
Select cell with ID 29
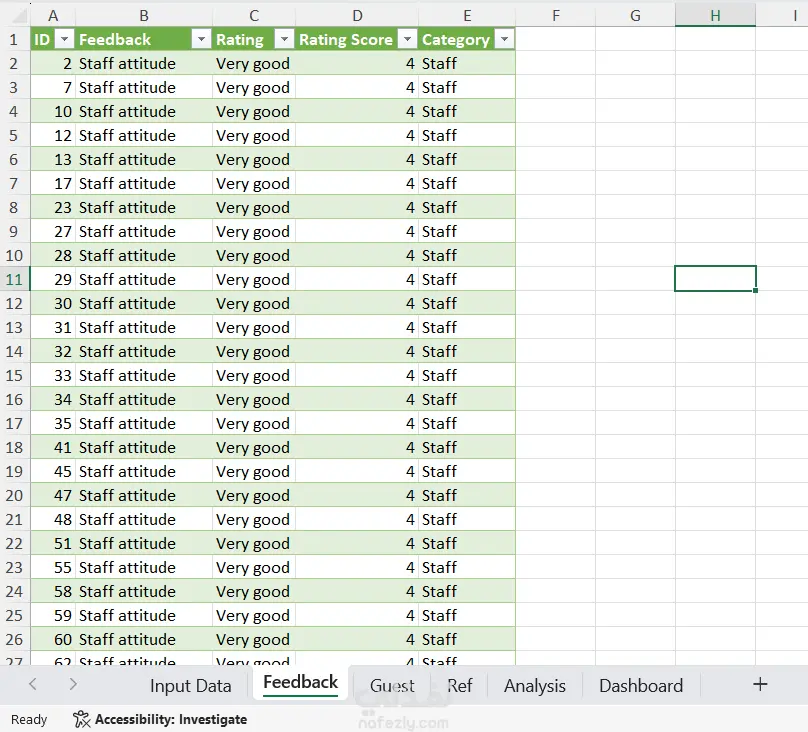(x=53, y=279)
